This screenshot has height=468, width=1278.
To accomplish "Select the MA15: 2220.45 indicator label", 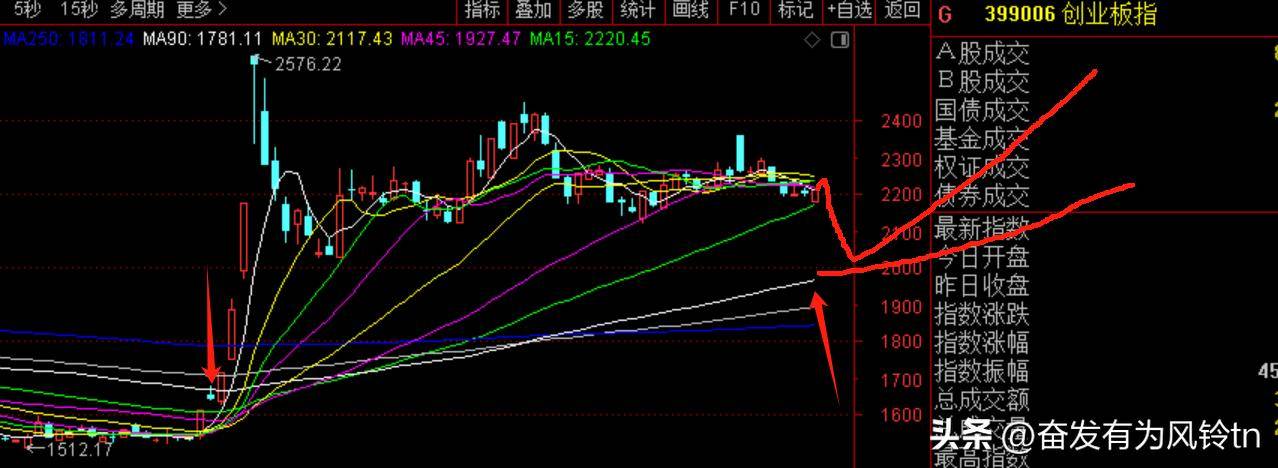I will (x=590, y=39).
